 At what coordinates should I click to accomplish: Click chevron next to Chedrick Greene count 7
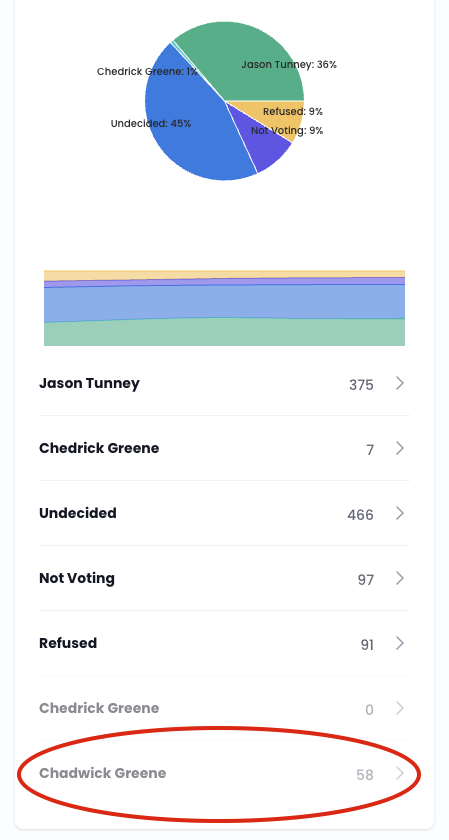coord(400,448)
